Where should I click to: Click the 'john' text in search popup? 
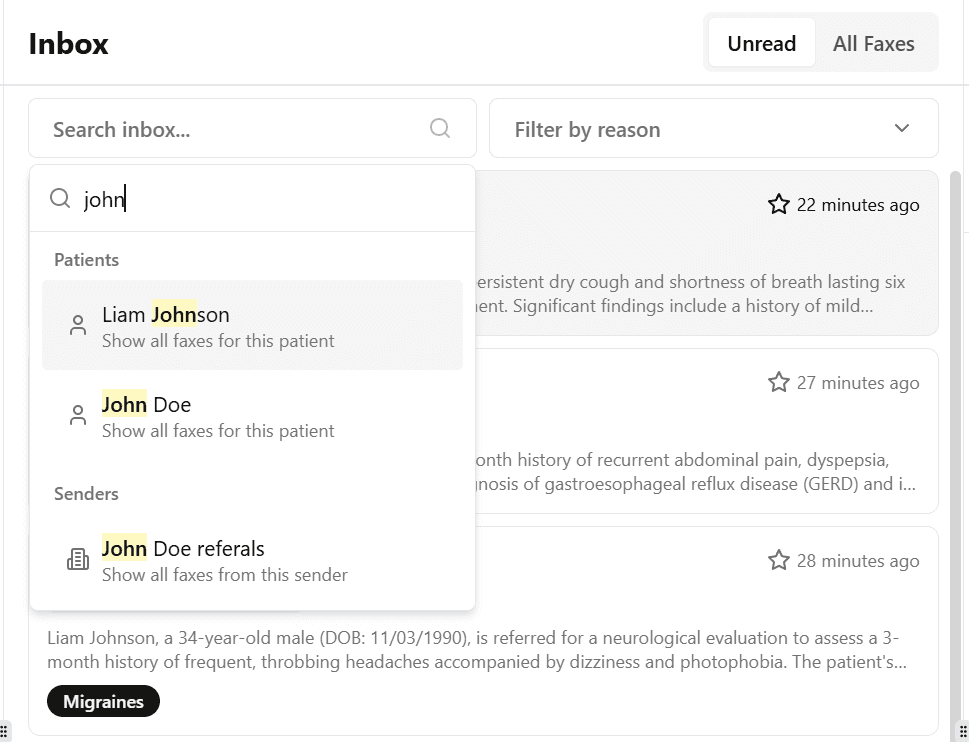coord(104,199)
